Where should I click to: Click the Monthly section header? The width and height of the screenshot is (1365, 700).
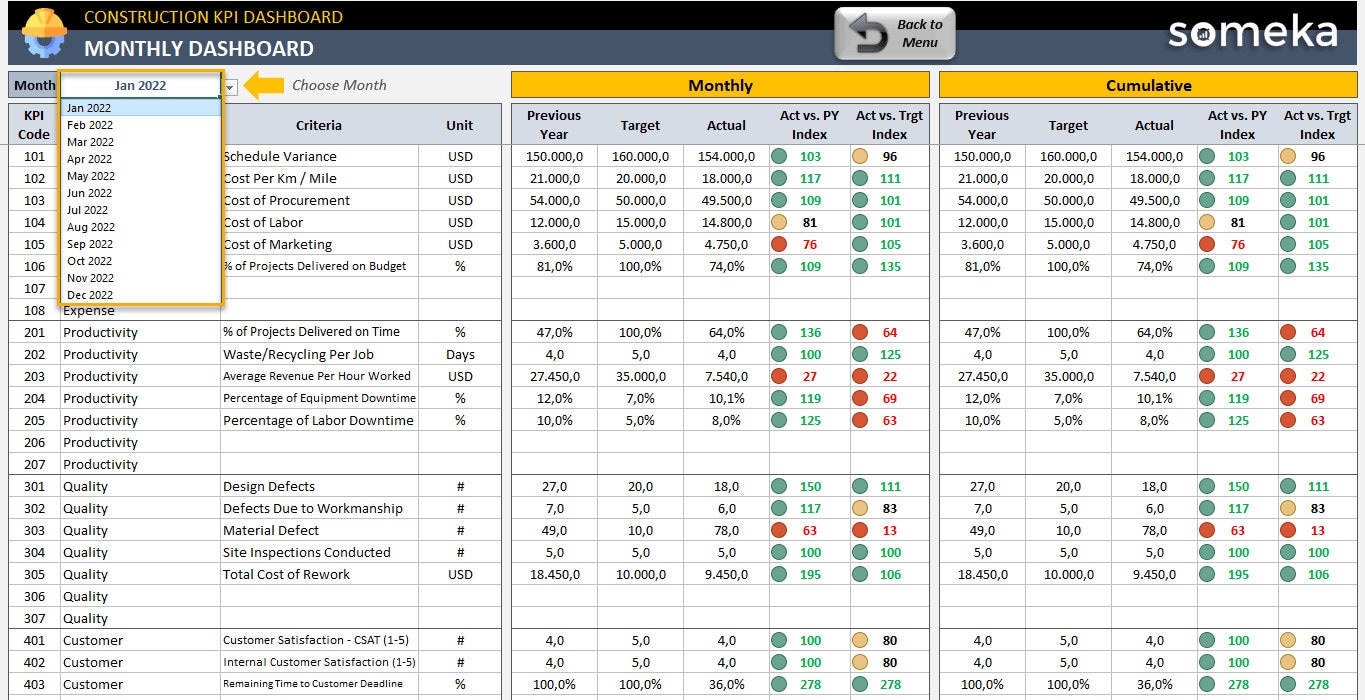[720, 85]
